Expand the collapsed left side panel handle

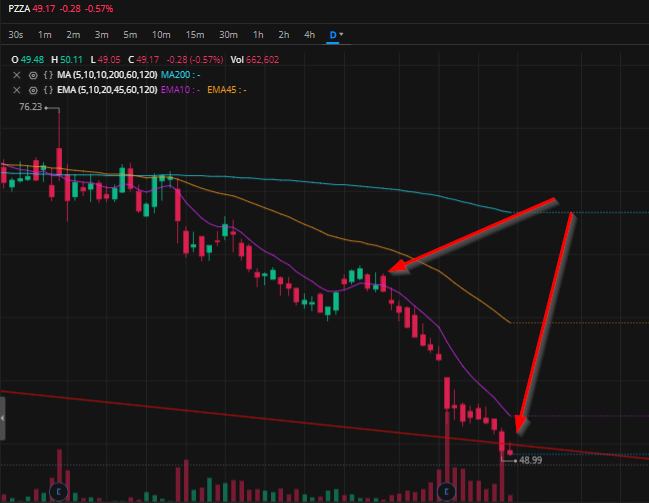(2, 418)
